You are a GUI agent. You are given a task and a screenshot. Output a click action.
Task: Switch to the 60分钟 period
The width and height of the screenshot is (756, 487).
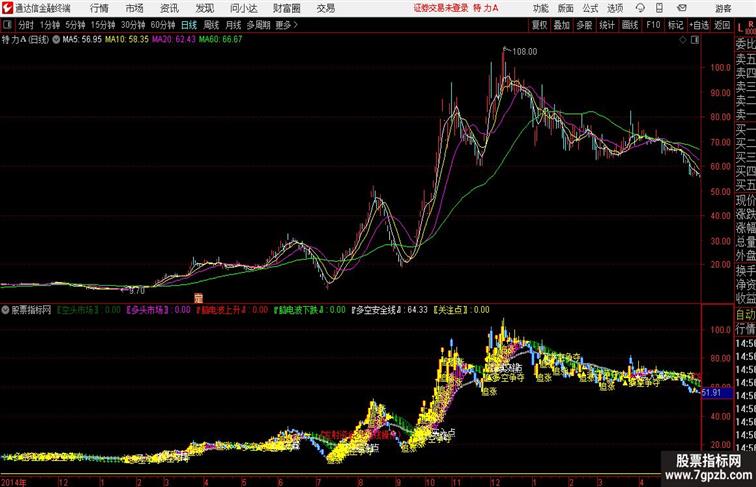coord(163,25)
